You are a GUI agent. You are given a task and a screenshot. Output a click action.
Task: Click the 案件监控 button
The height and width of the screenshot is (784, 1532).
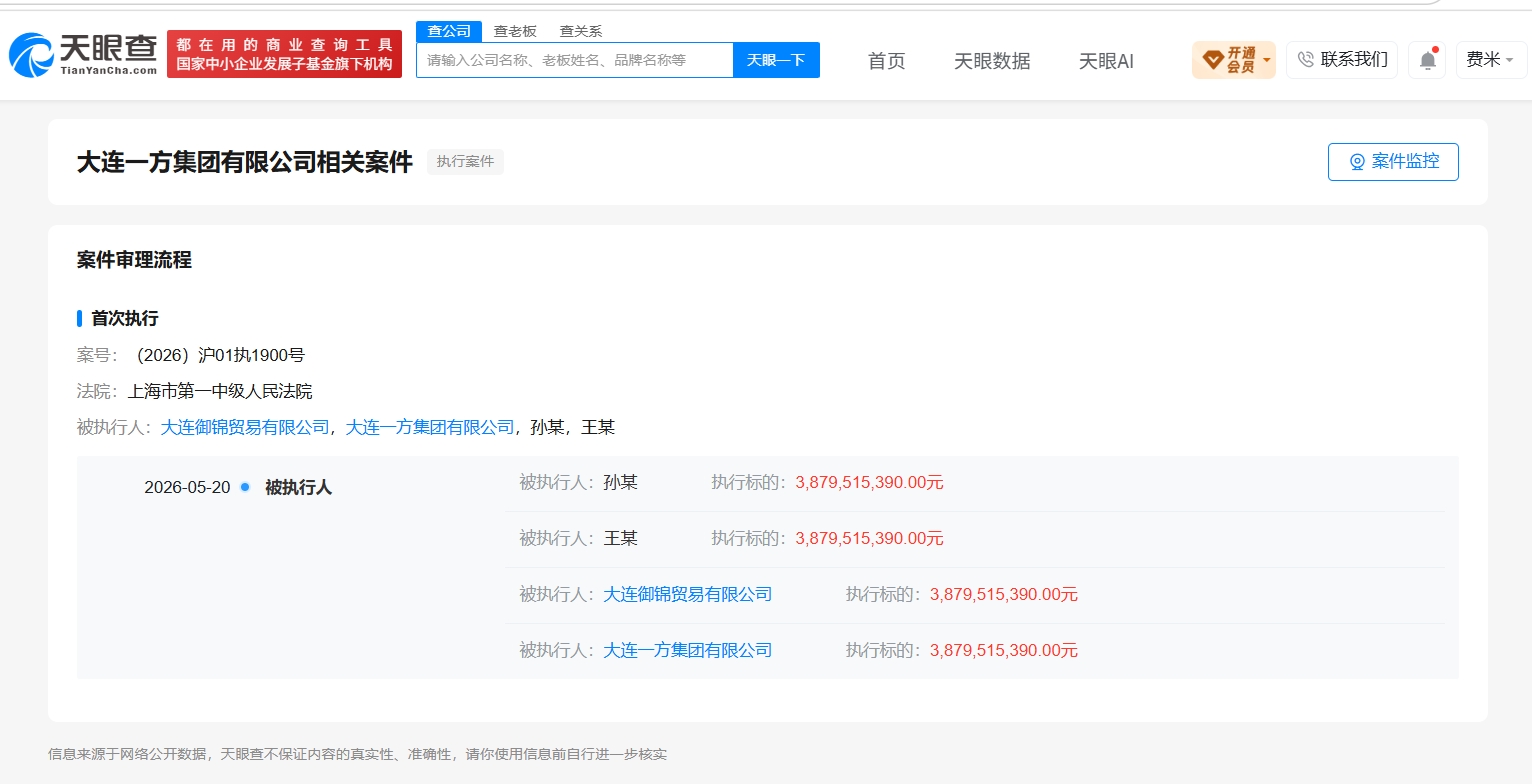coord(1393,162)
